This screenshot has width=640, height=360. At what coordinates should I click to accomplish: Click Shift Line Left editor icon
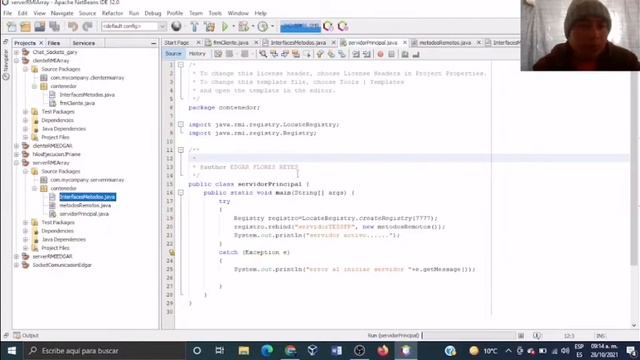[356, 54]
